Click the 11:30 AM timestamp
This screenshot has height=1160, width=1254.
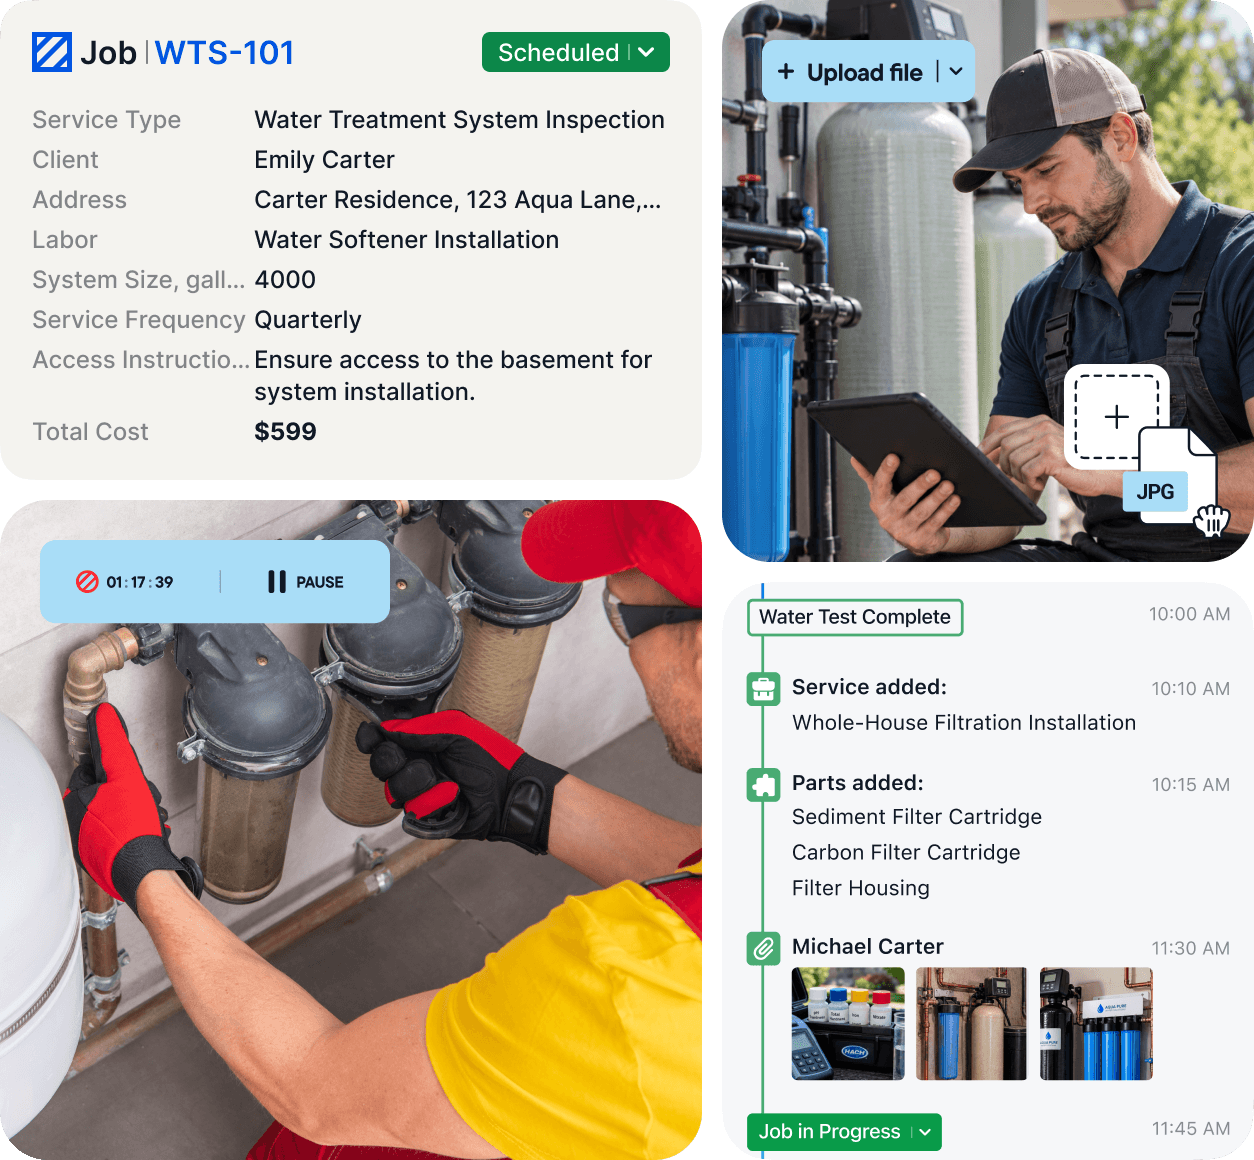[1190, 949]
